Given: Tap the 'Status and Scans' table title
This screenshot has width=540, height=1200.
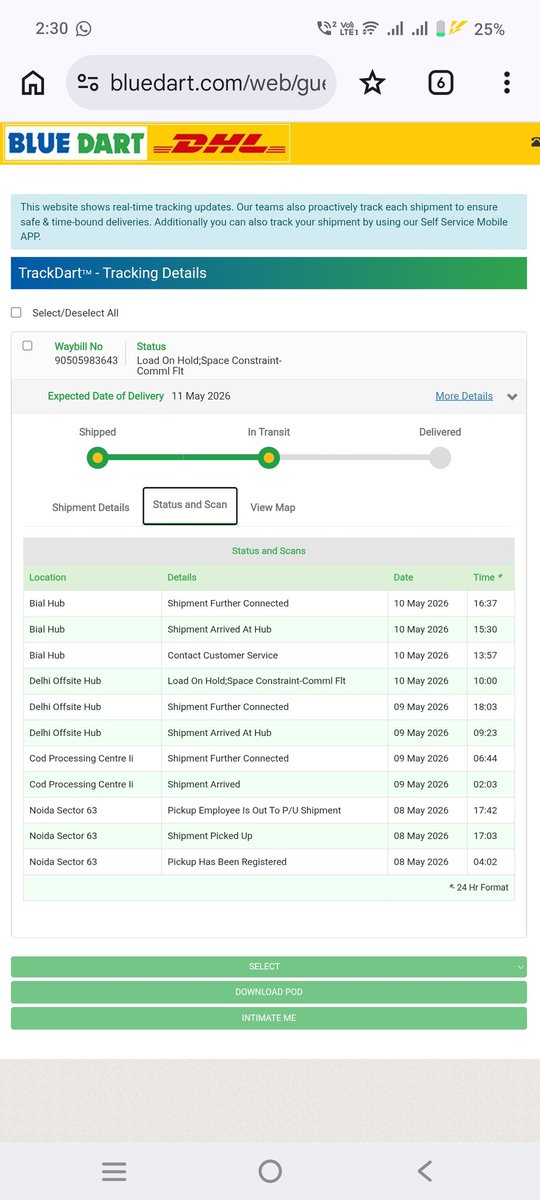Looking at the screenshot, I should click(x=269, y=551).
